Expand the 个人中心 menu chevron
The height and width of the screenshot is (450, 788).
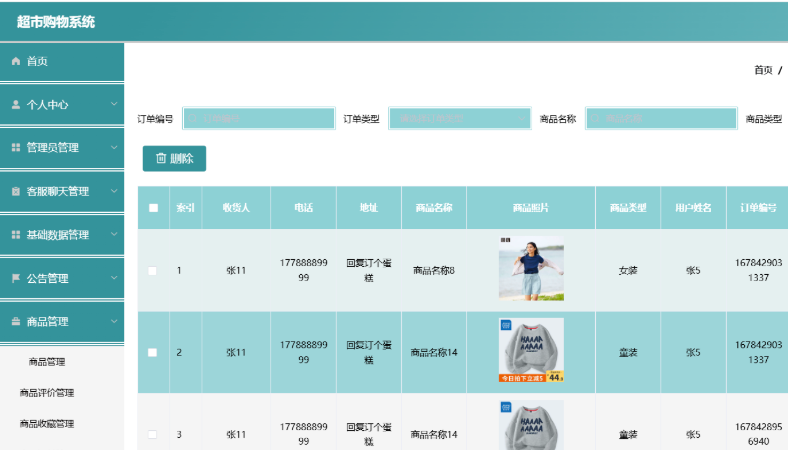(x=114, y=104)
